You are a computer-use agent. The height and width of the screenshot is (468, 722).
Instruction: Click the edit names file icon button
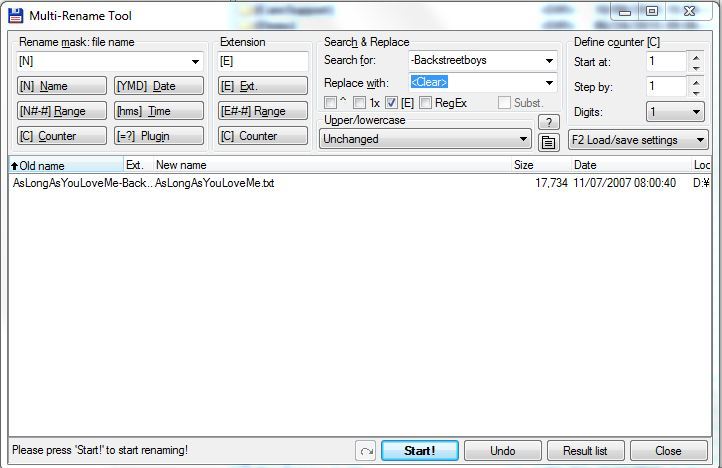point(548,141)
